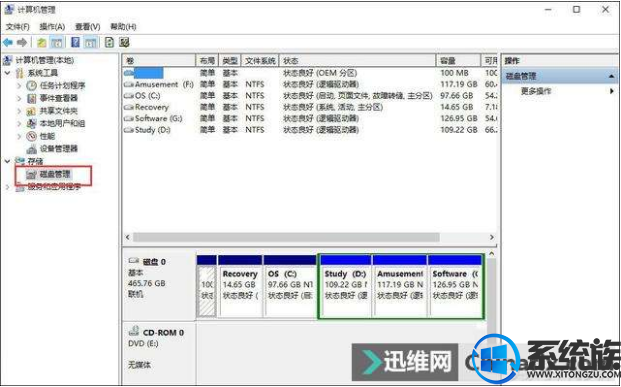Click the horizontal scrollbar thumb in volume list
Viewport: 621px width, 387px height.
[x=286, y=237]
